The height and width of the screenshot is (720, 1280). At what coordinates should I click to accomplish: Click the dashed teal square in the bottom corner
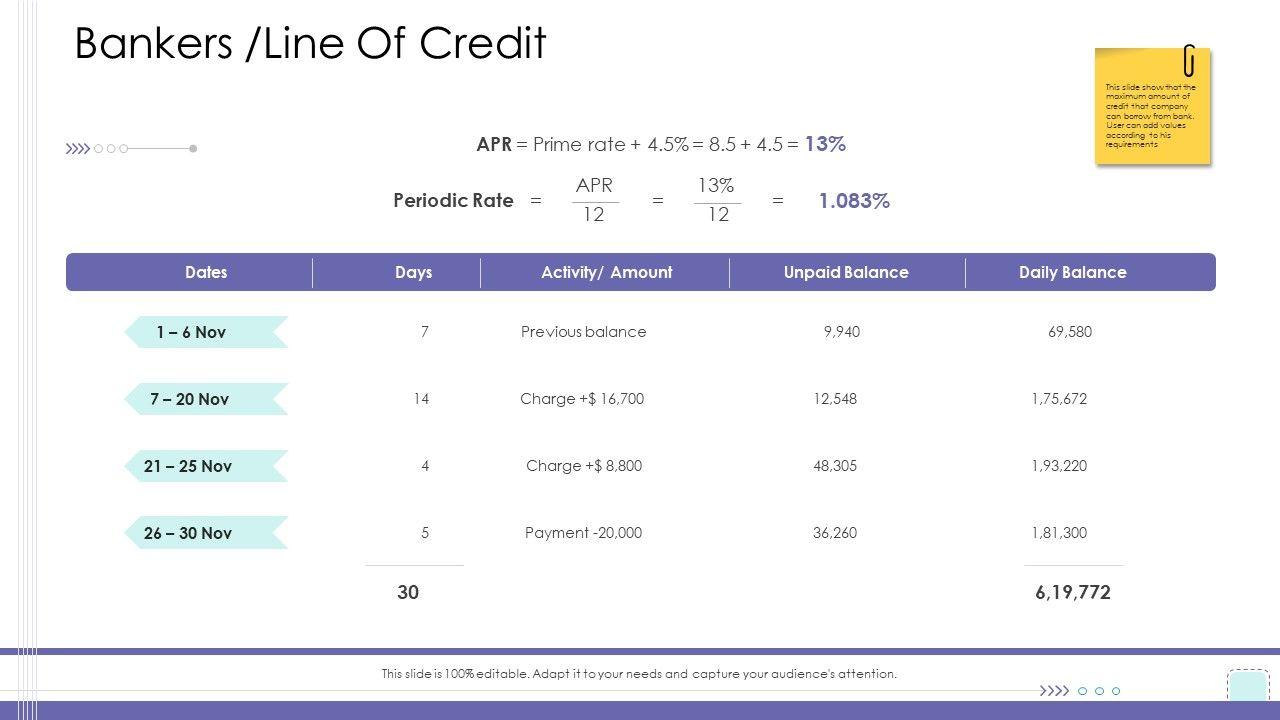pos(1247,687)
